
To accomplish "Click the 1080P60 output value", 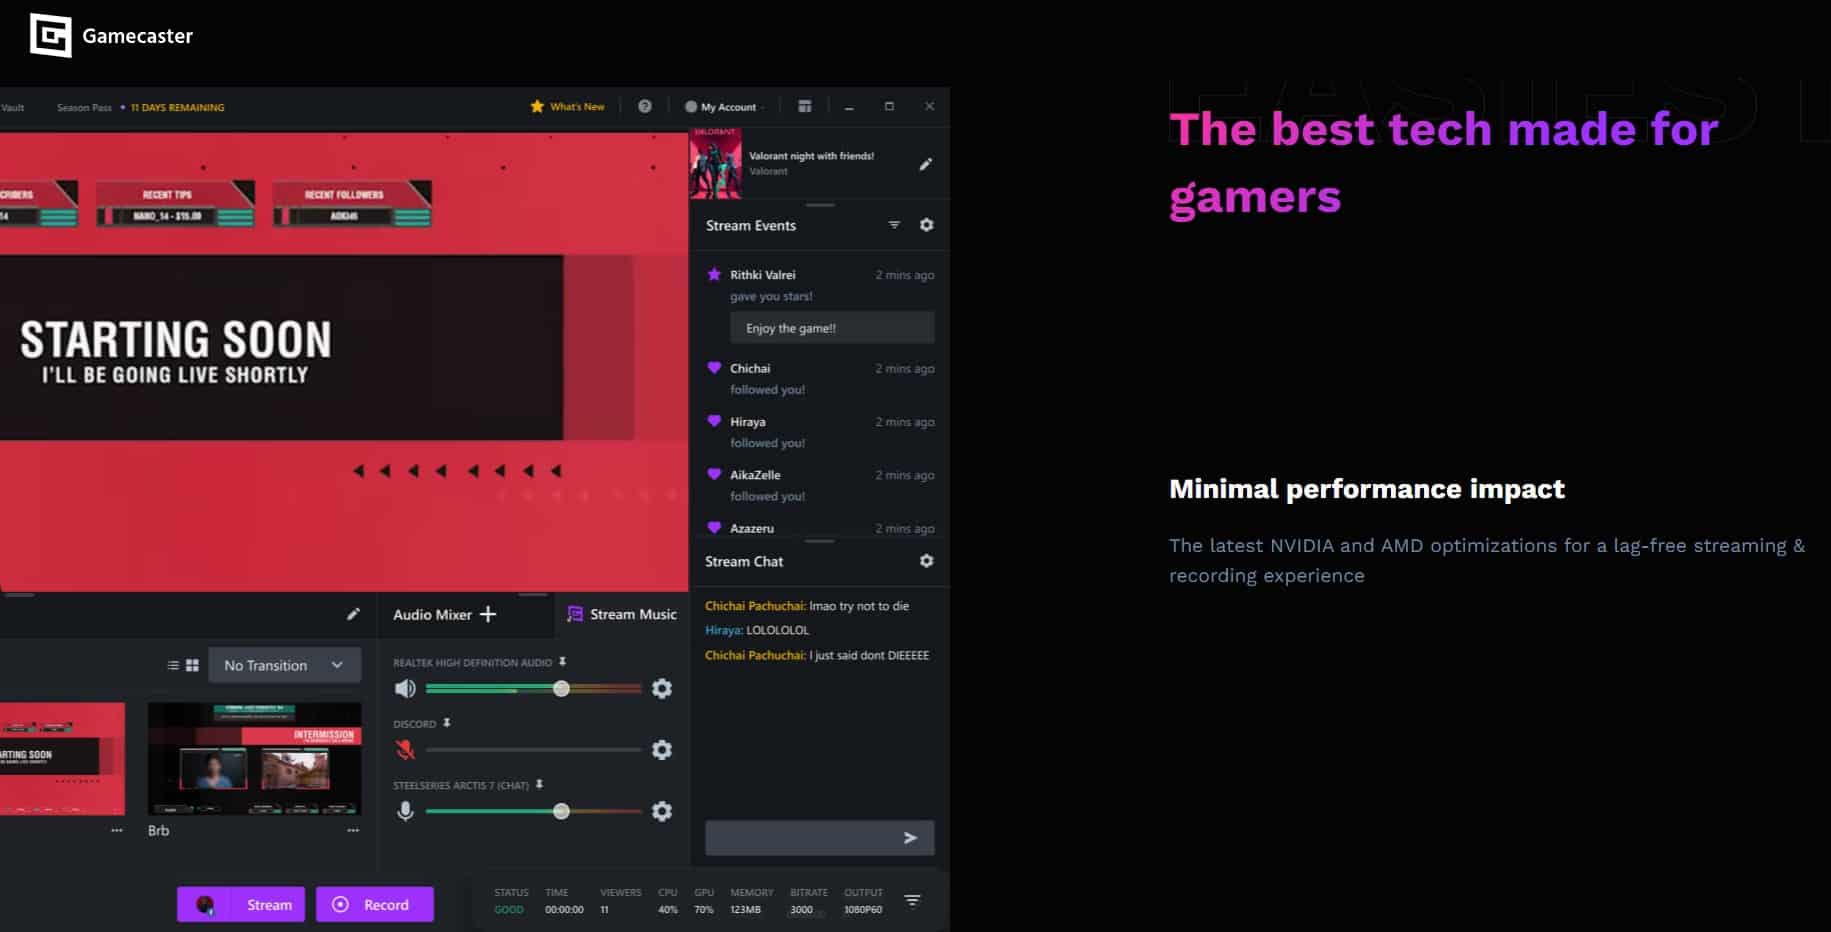I will [863, 910].
